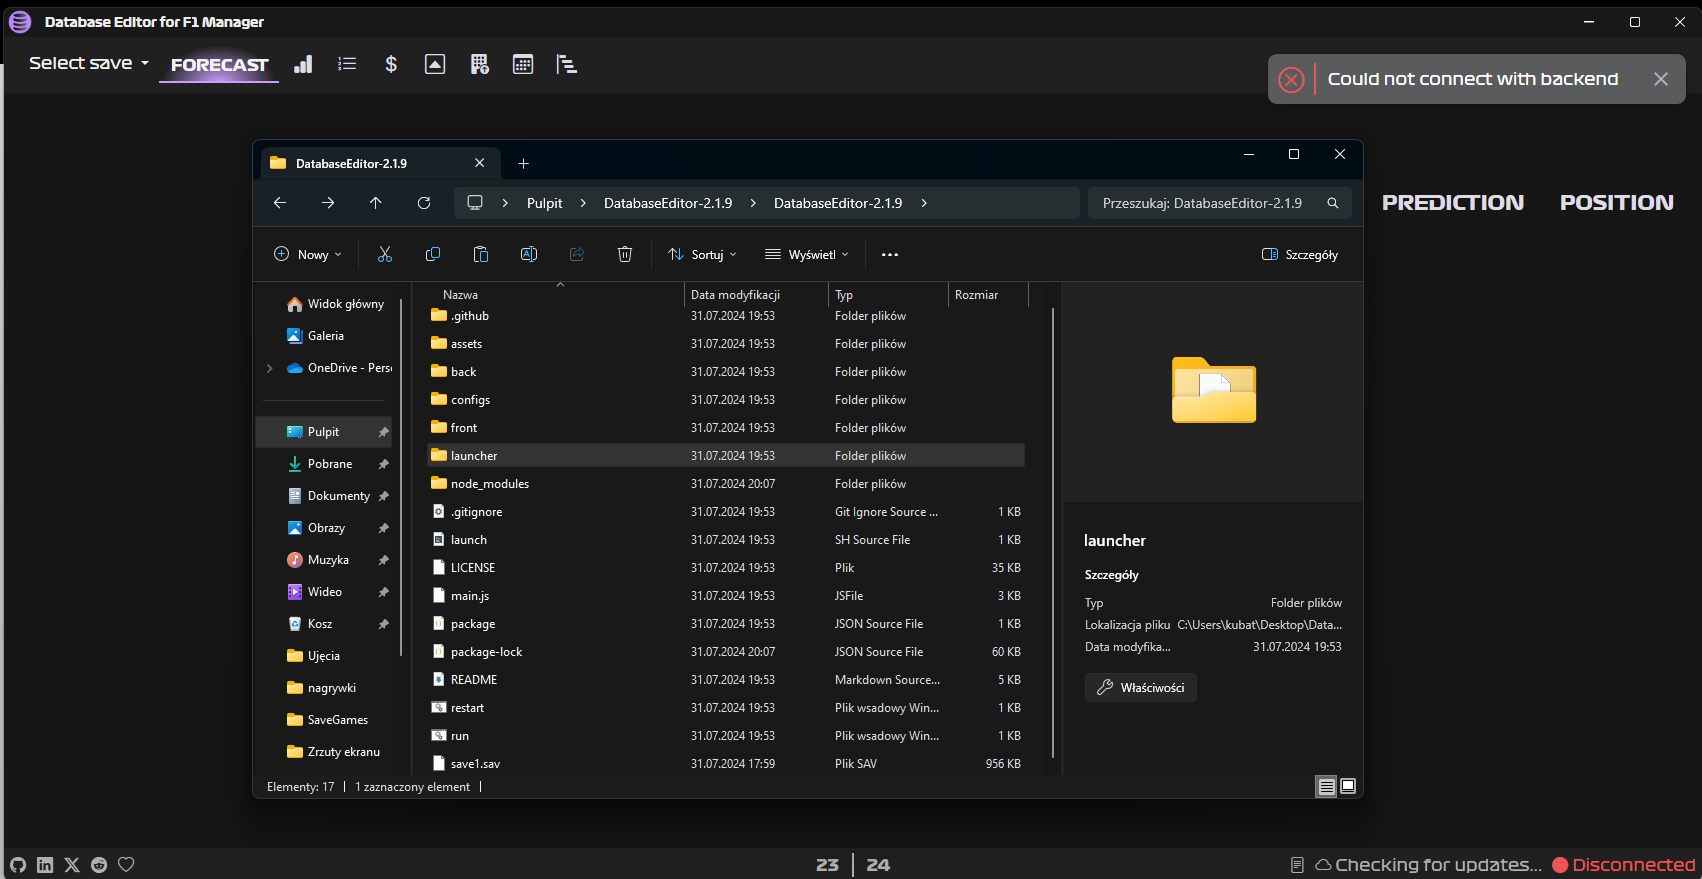Go up one folder level in Explorer
Screen dimensions: 1702x879
click(376, 203)
